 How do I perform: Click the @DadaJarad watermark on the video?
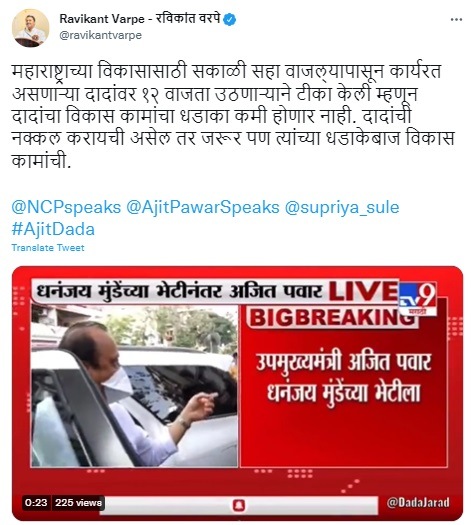418,502
